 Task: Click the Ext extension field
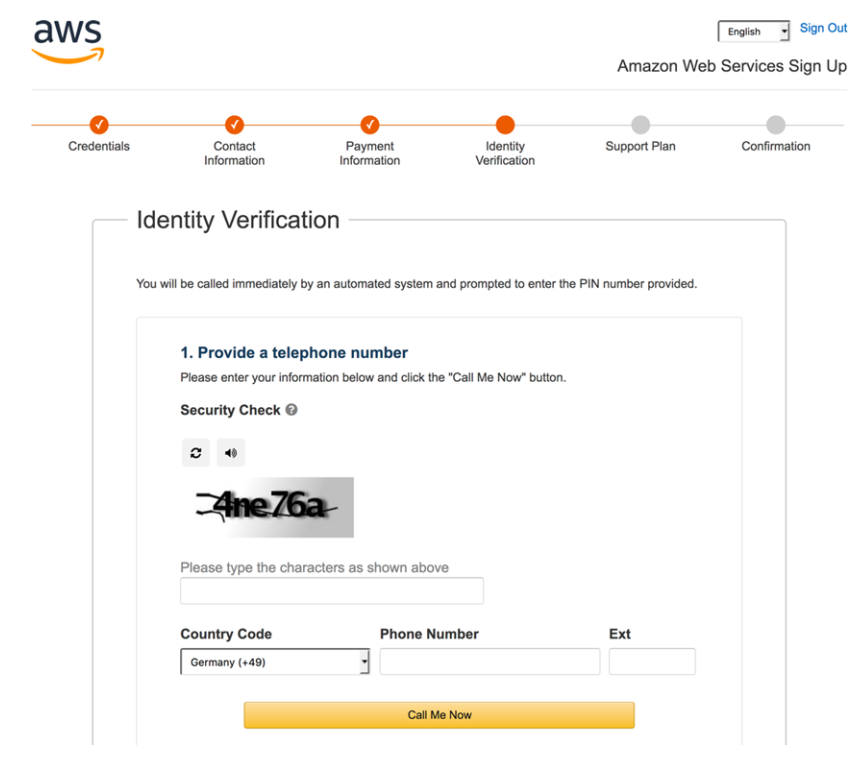coord(651,662)
